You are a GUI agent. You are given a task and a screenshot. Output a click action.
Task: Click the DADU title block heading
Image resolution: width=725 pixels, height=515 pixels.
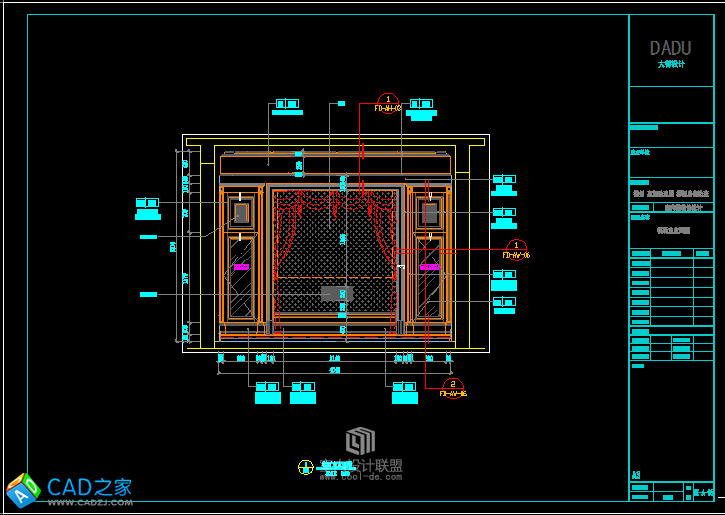coord(670,49)
